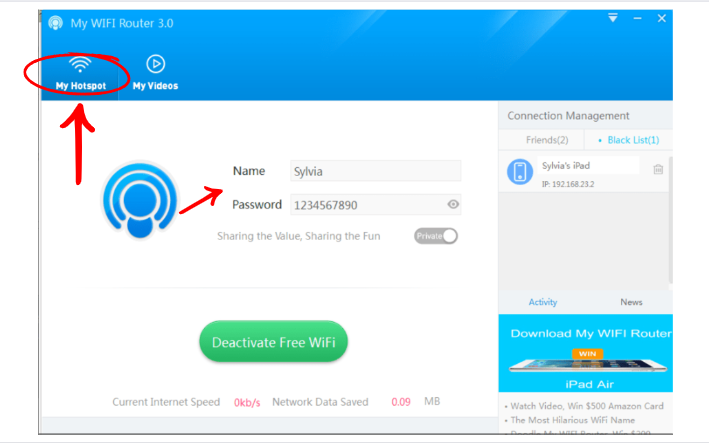Open the title bar dropdown menu arrow
This screenshot has height=443, width=709.
[x=613, y=18]
